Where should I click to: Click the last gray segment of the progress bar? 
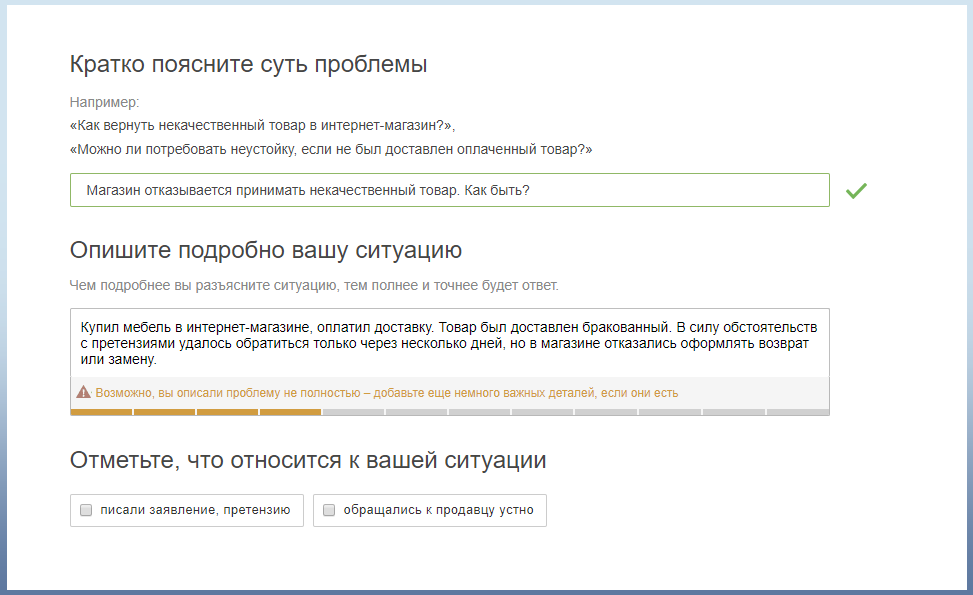(797, 412)
